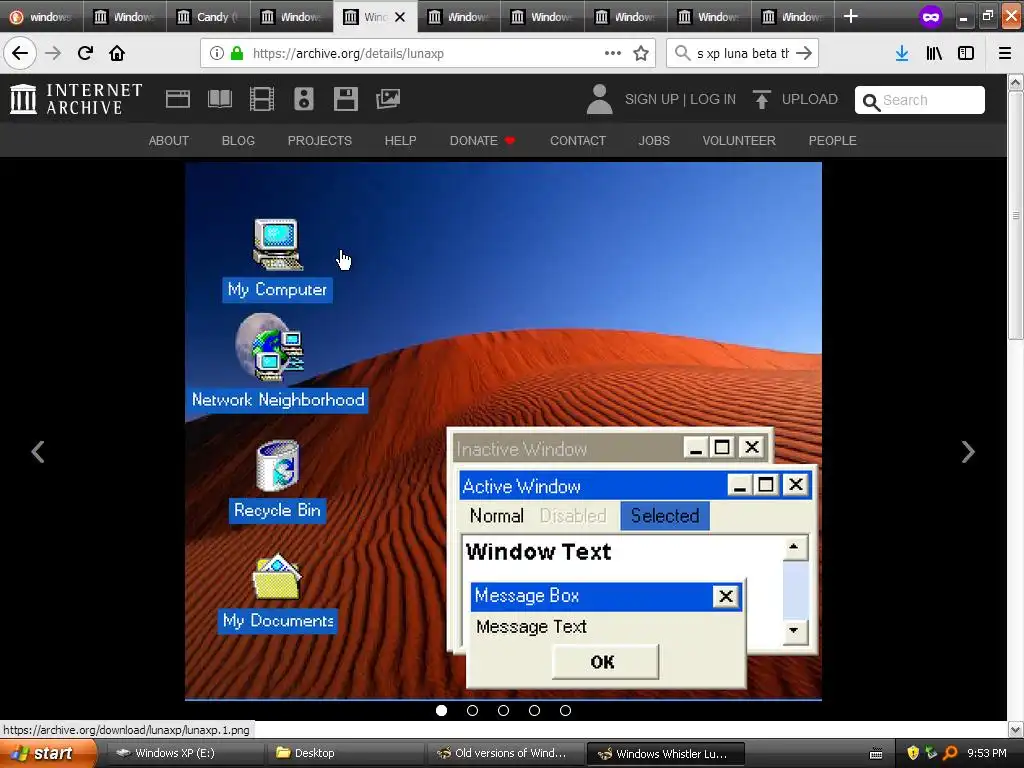
Task: Open the Images icon in Archive header
Action: (x=388, y=99)
